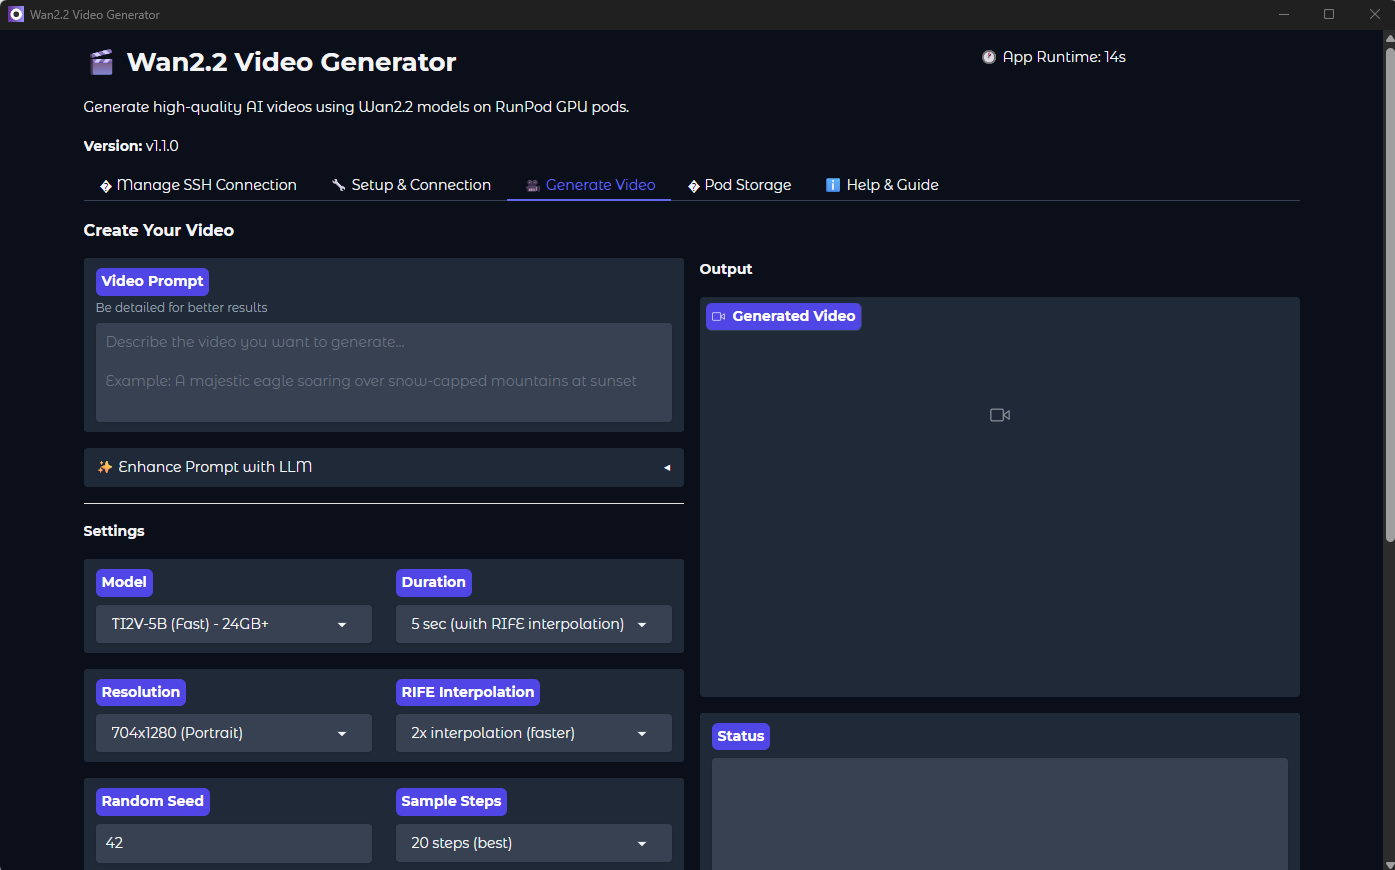Click the scrollbar up arrow
The image size is (1395, 870).
pyautogui.click(x=1389, y=39)
